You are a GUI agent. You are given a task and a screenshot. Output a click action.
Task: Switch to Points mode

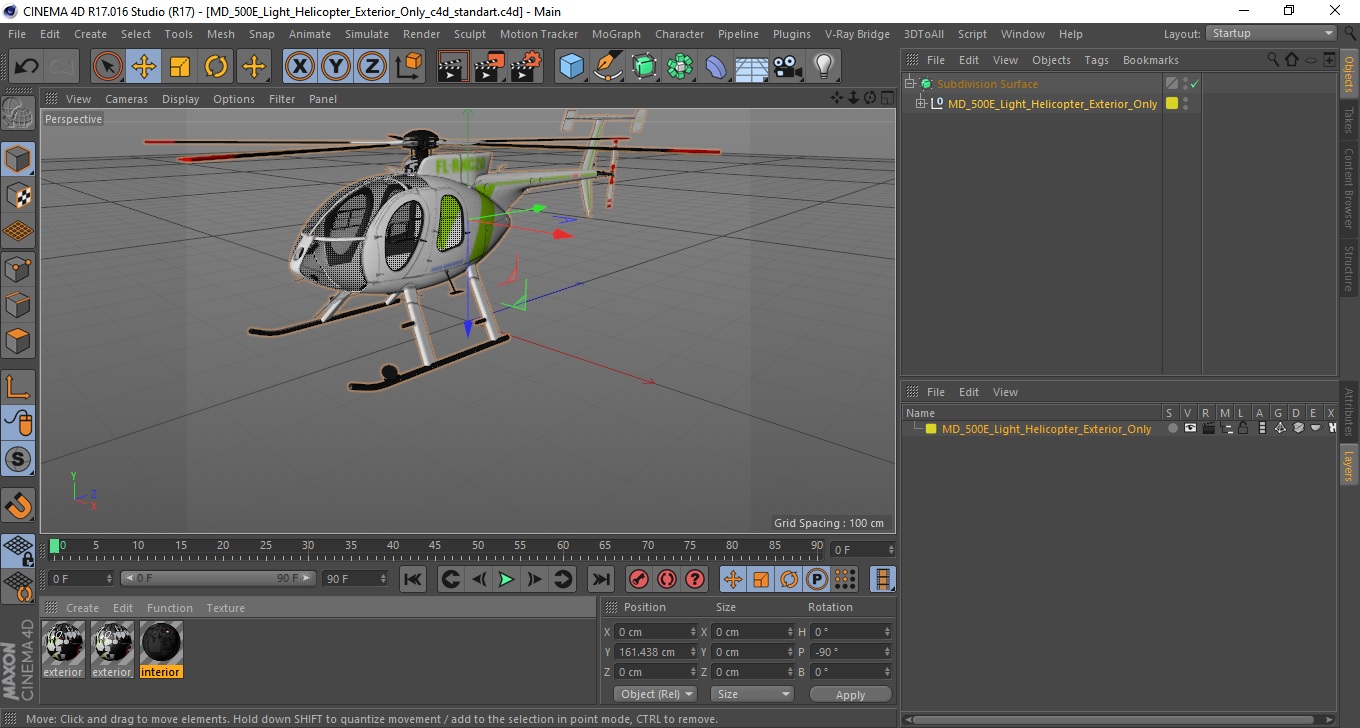click(18, 268)
